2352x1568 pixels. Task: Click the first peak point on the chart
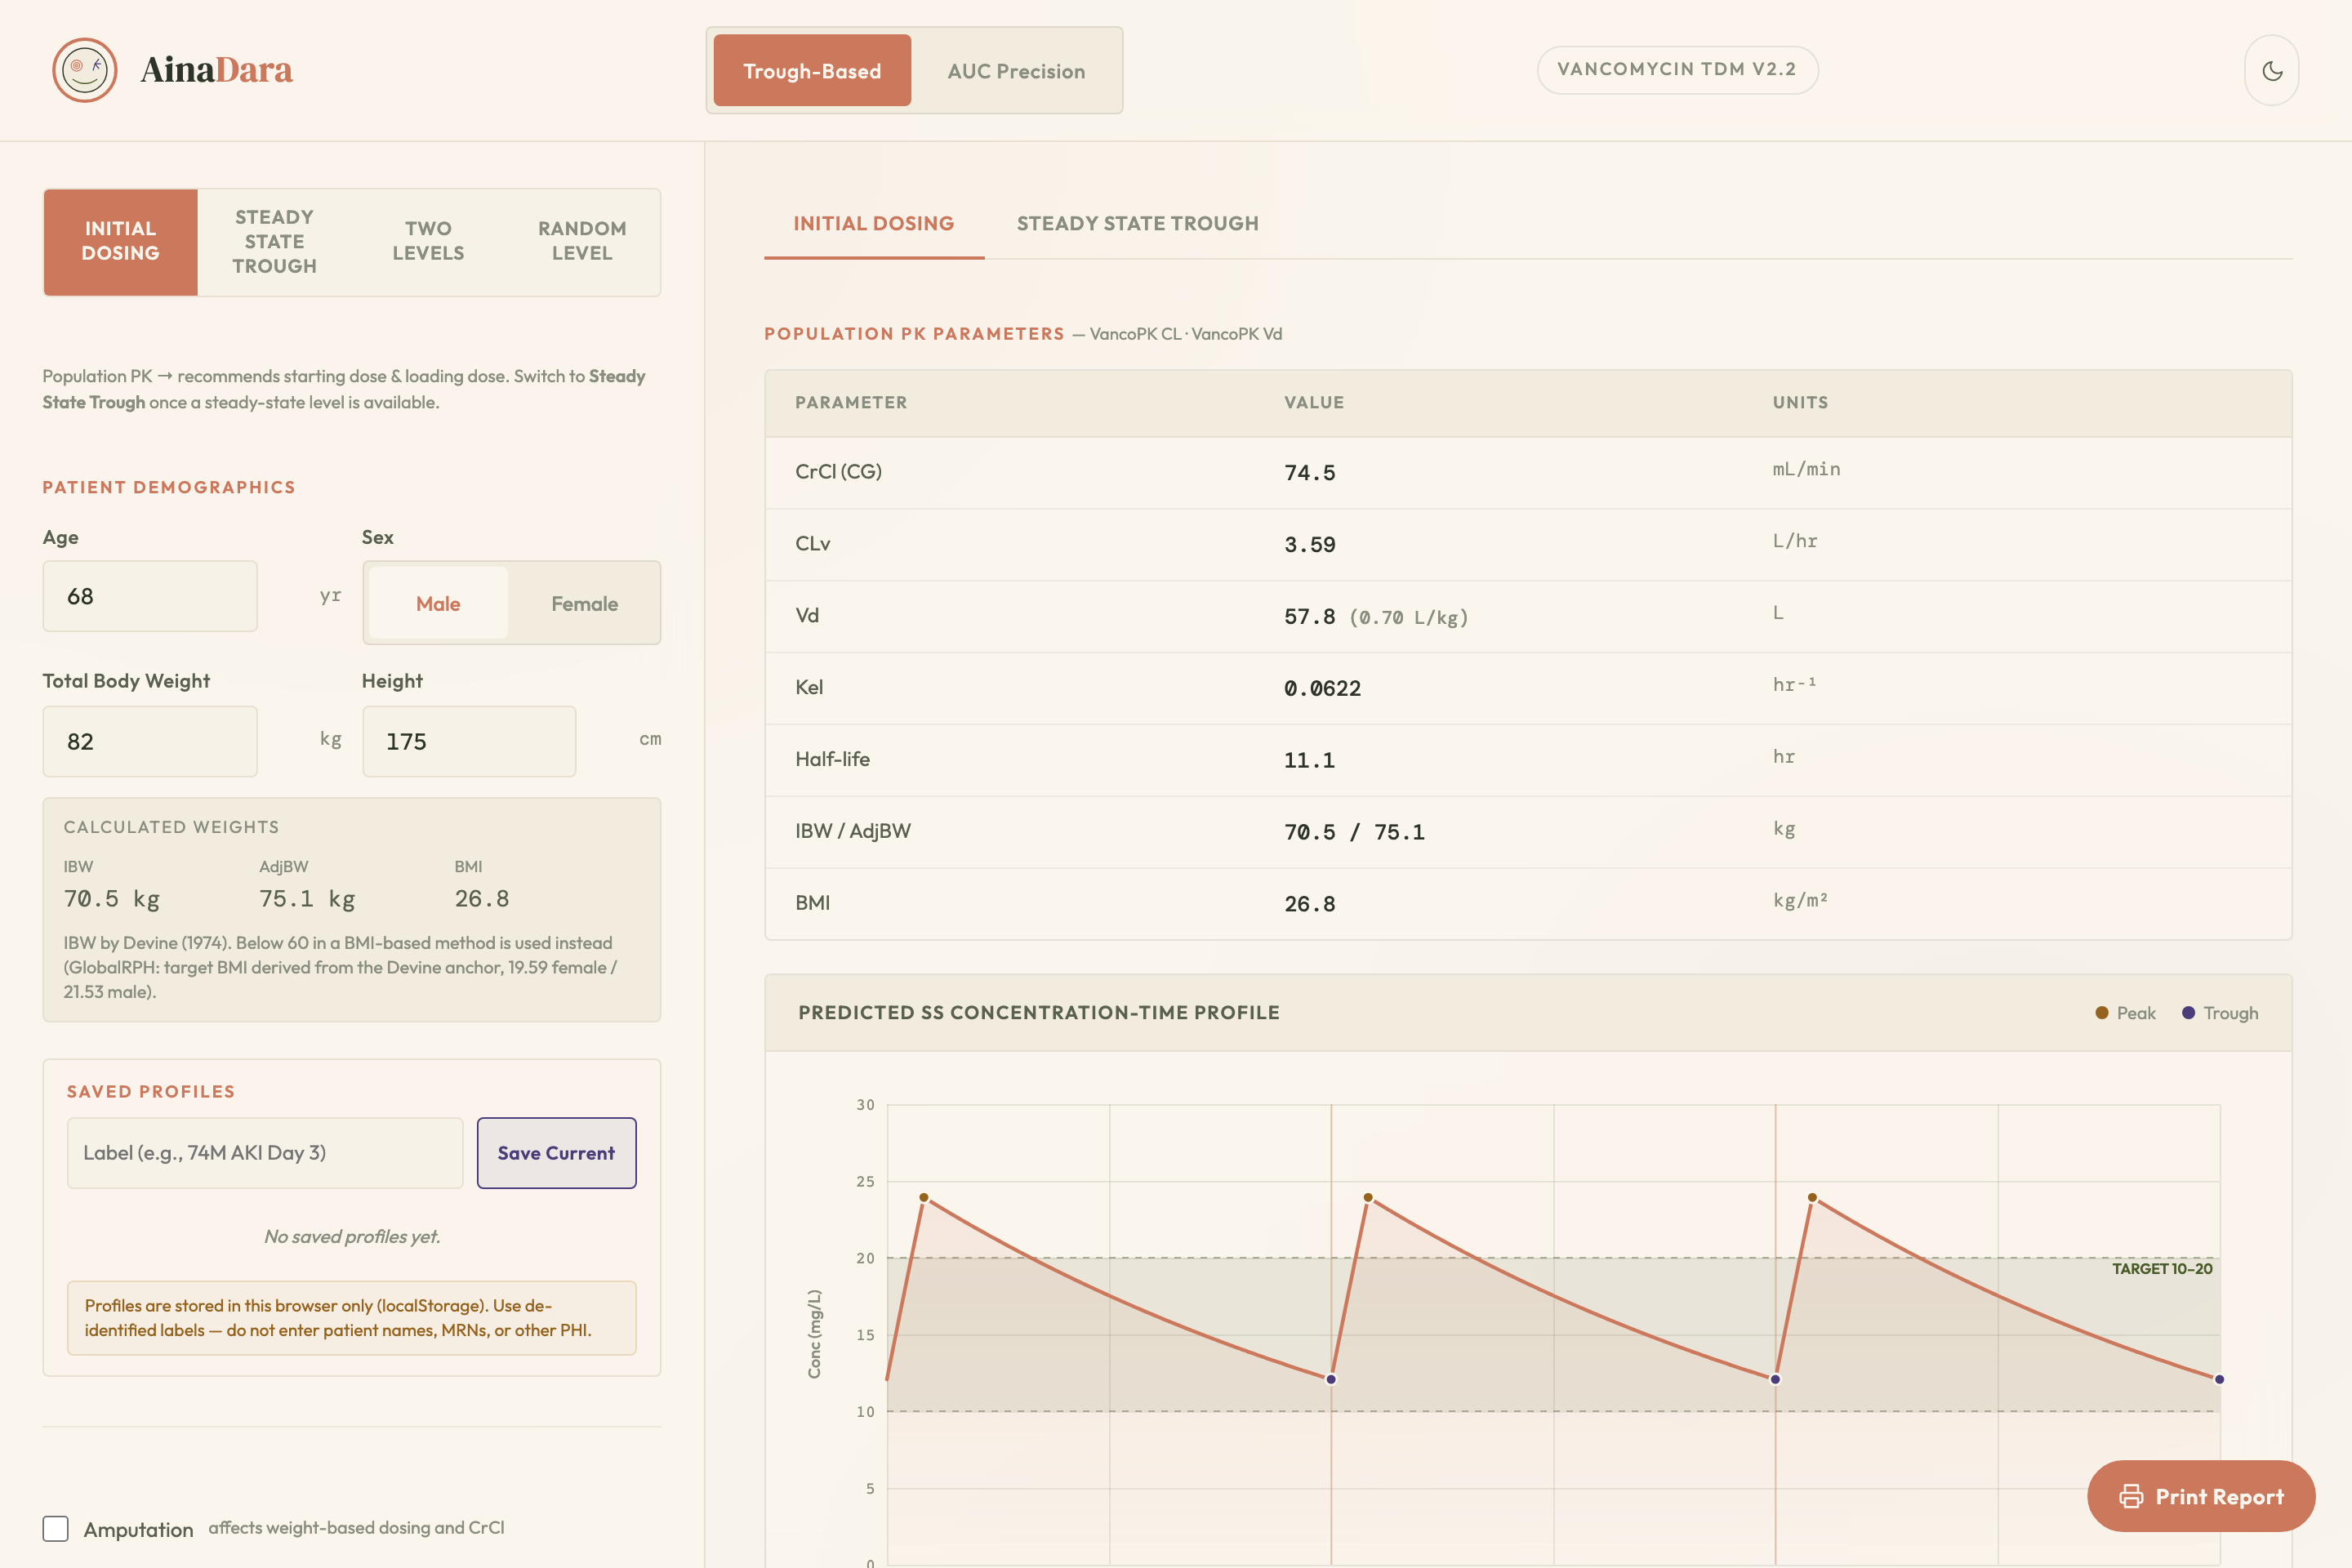[x=924, y=1197]
